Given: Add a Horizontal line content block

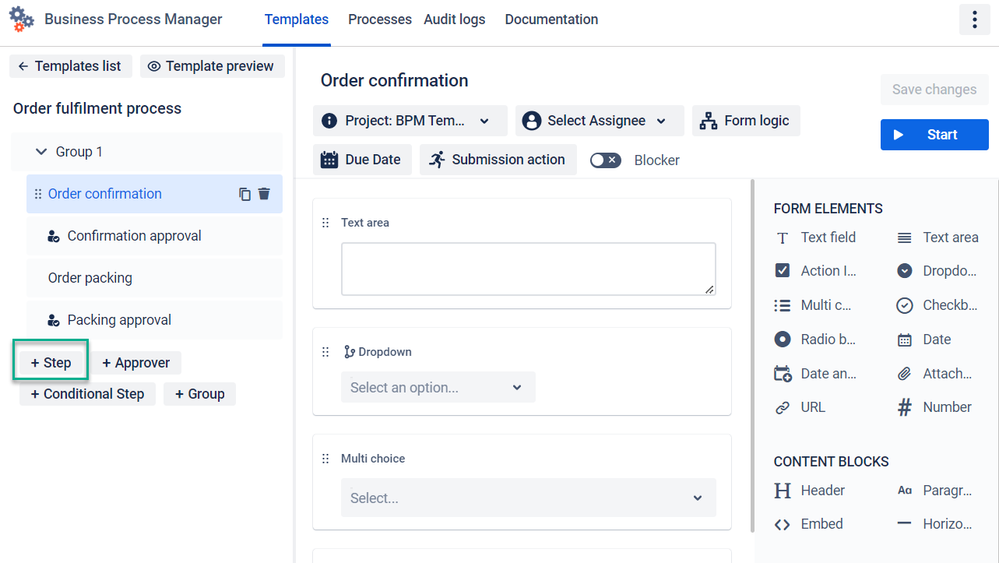Looking at the screenshot, I should 935,524.
